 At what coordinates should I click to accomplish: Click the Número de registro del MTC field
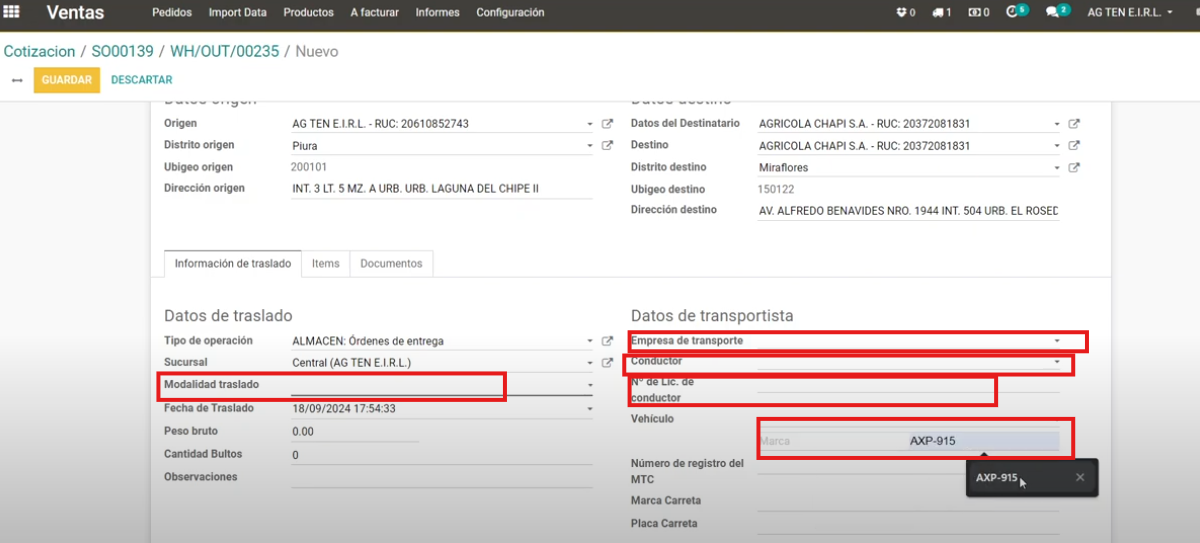[x=908, y=465]
